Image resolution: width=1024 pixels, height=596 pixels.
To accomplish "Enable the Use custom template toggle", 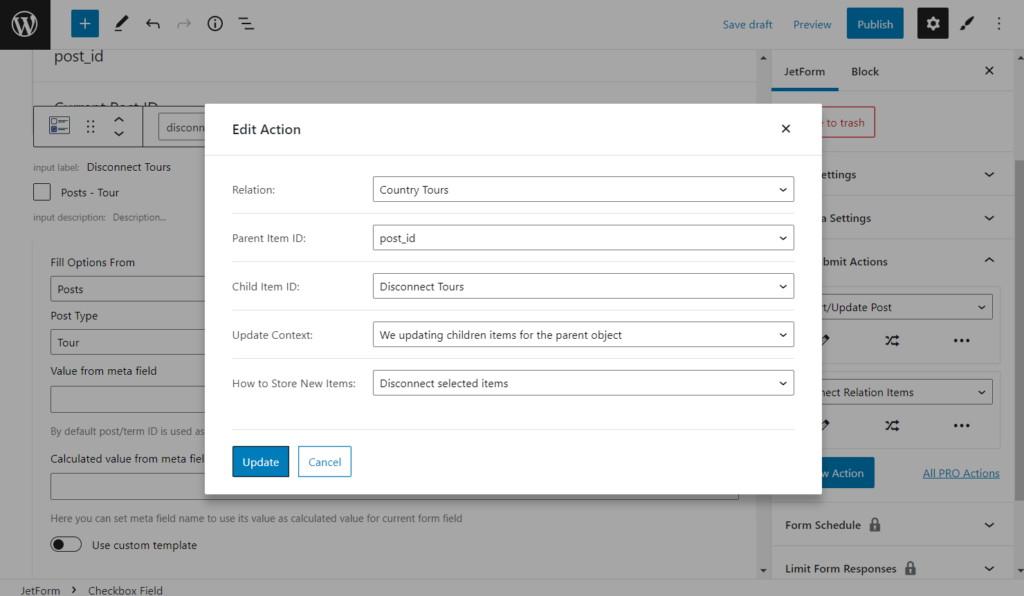I will coord(66,544).
